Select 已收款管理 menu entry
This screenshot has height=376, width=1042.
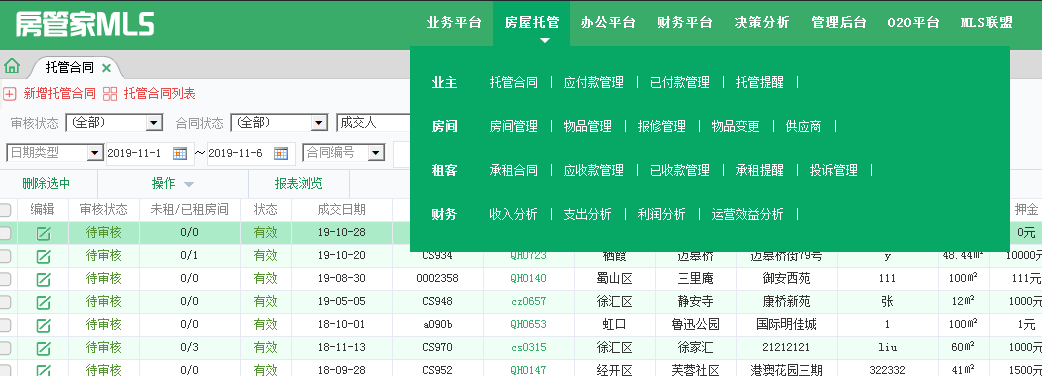coord(680,171)
